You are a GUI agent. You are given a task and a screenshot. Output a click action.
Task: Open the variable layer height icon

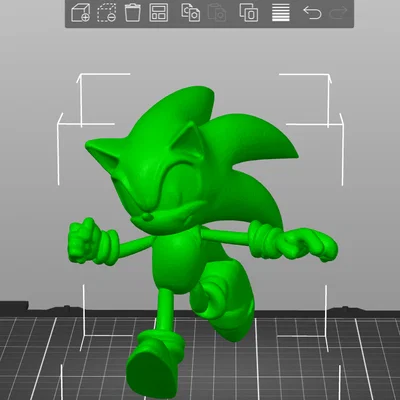(281, 13)
